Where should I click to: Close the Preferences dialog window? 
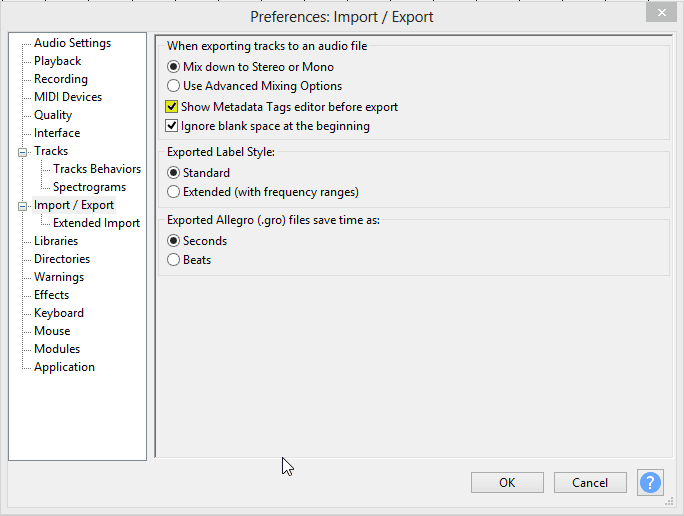click(658, 13)
